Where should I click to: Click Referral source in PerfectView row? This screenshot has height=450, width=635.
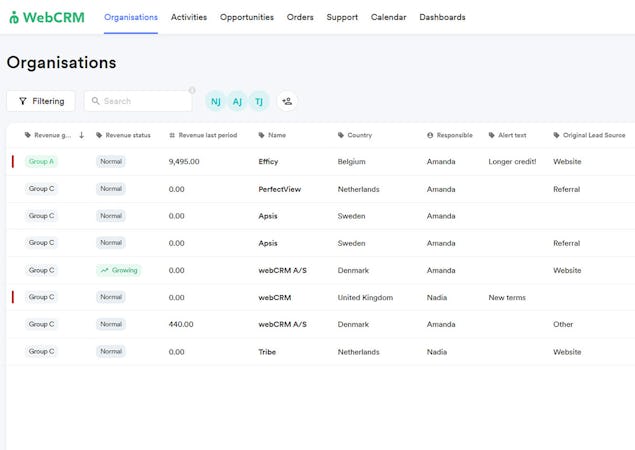point(567,189)
